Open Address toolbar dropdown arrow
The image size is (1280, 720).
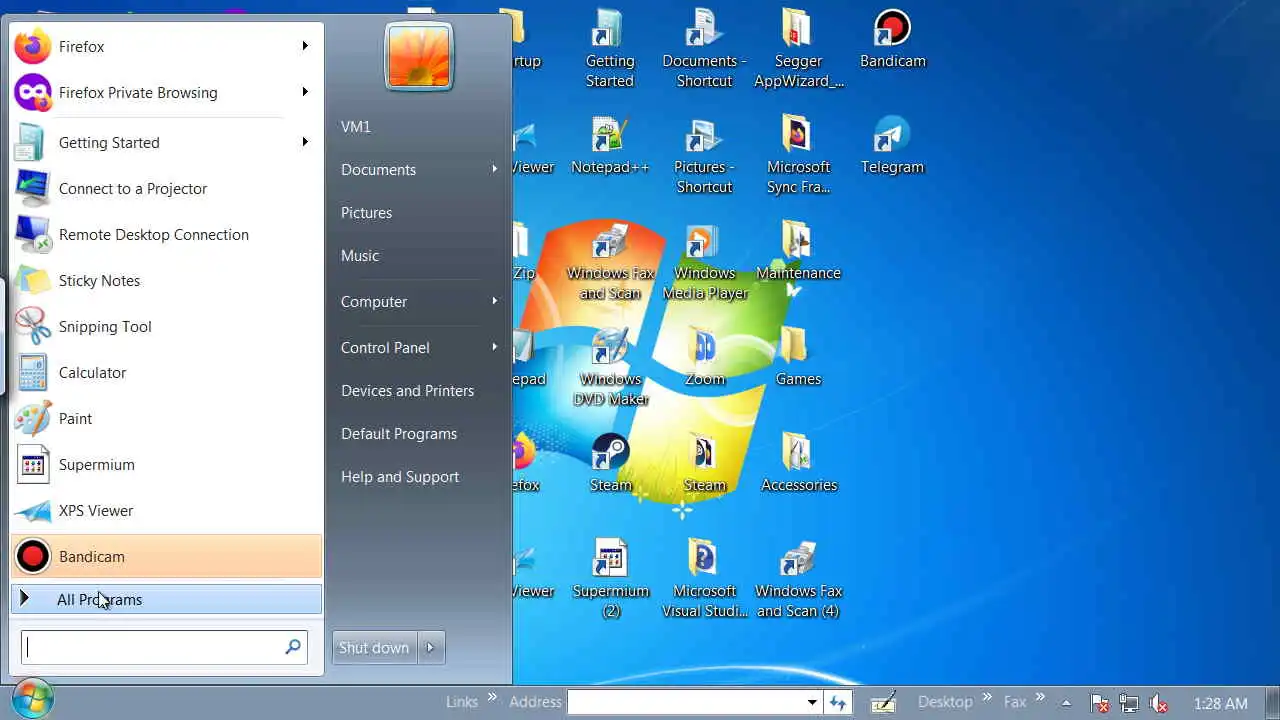(x=812, y=703)
